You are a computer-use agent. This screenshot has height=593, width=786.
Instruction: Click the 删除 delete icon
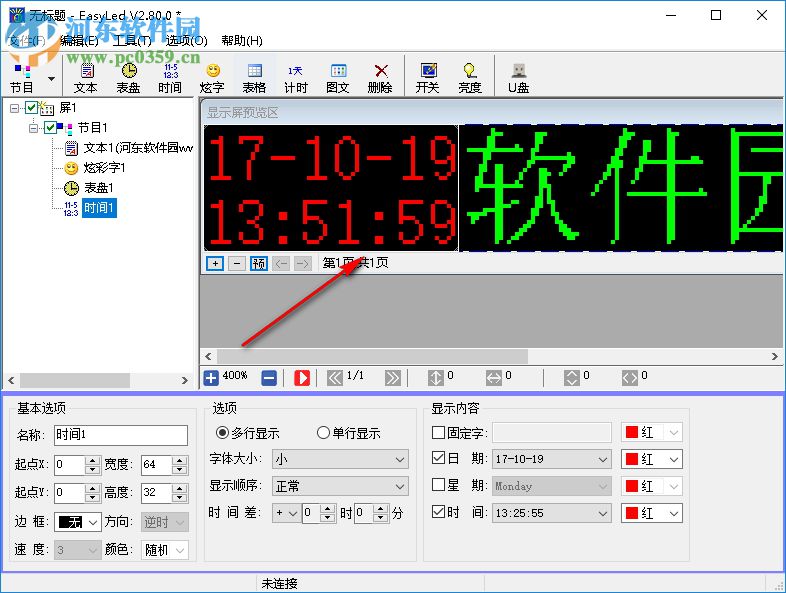[380, 78]
